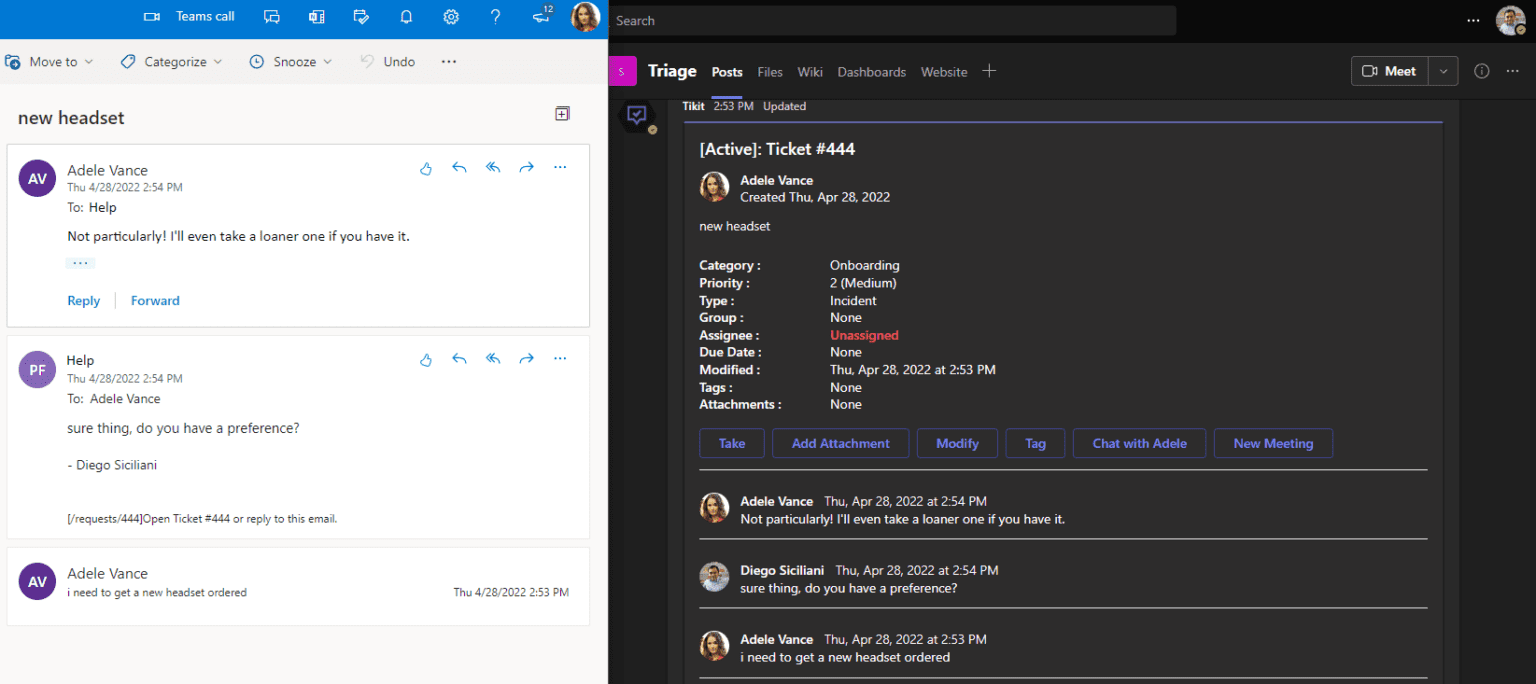Open the Outlook chat icon
The height and width of the screenshot is (684, 1536).
tap(271, 17)
